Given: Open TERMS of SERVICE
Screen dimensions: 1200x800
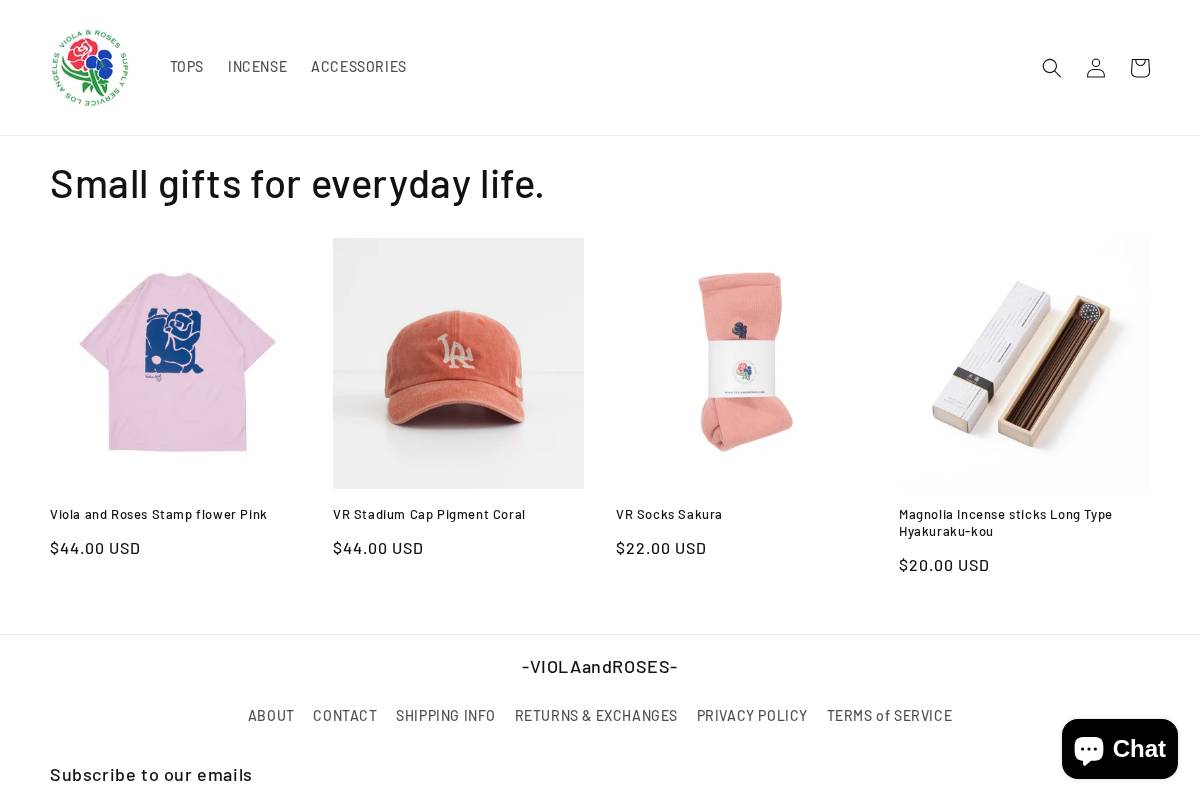Looking at the screenshot, I should (889, 715).
